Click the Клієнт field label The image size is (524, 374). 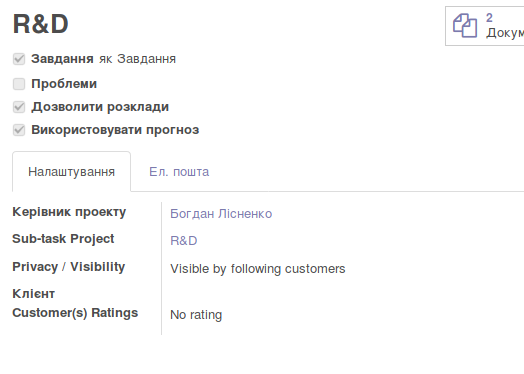click(34, 294)
